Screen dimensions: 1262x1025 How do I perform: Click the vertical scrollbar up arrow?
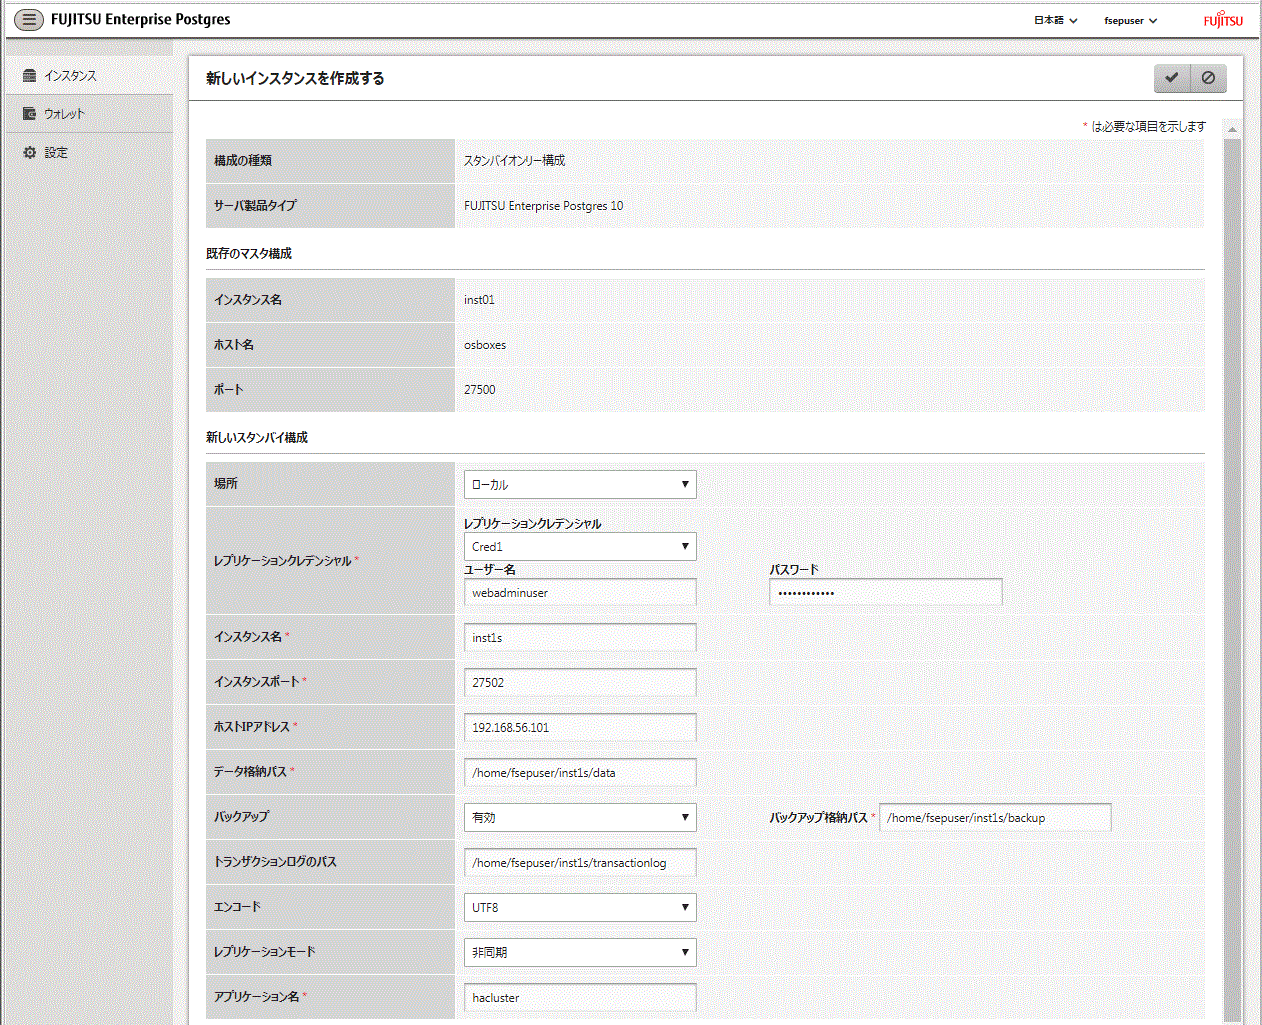pyautogui.click(x=1232, y=130)
